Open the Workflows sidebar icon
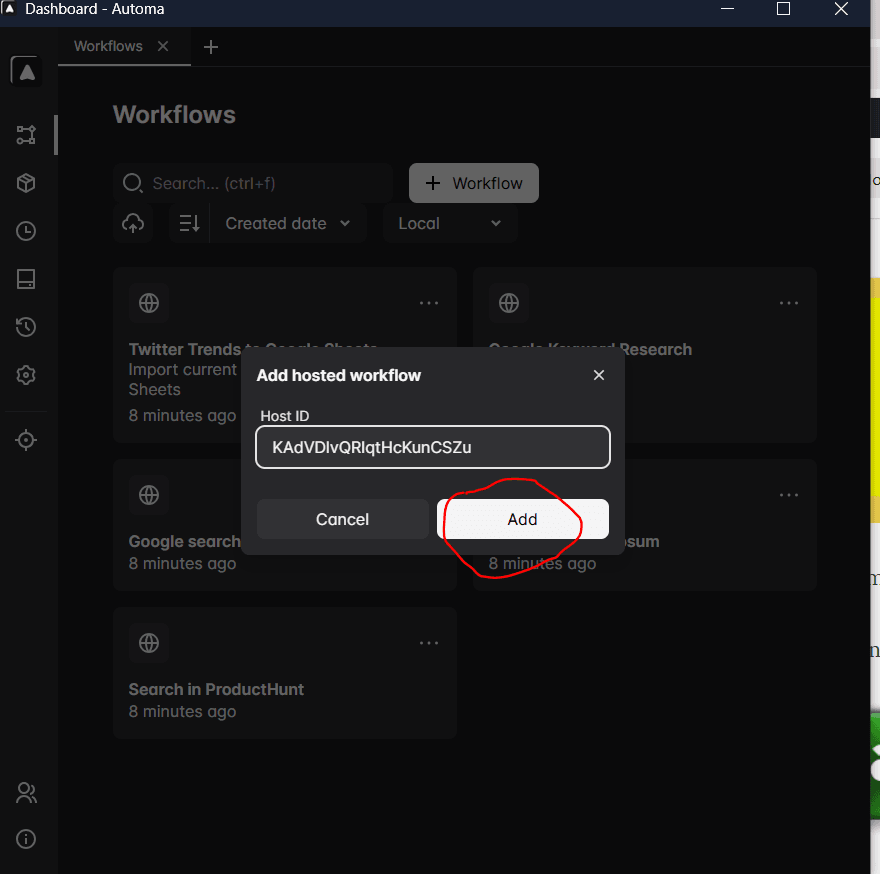The image size is (880, 874). click(26, 135)
